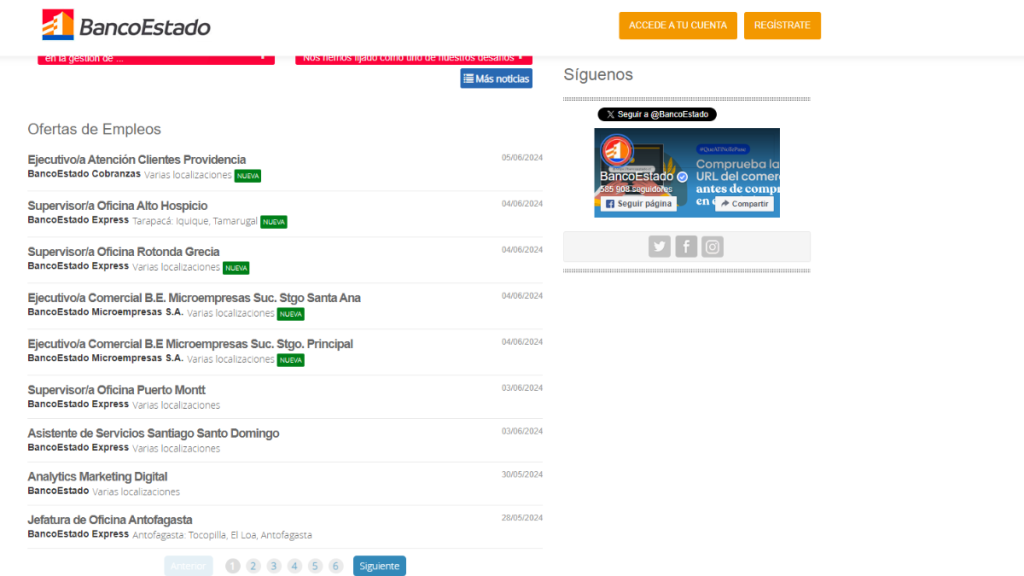
Task: Select page 3 of job listings
Action: click(274, 566)
